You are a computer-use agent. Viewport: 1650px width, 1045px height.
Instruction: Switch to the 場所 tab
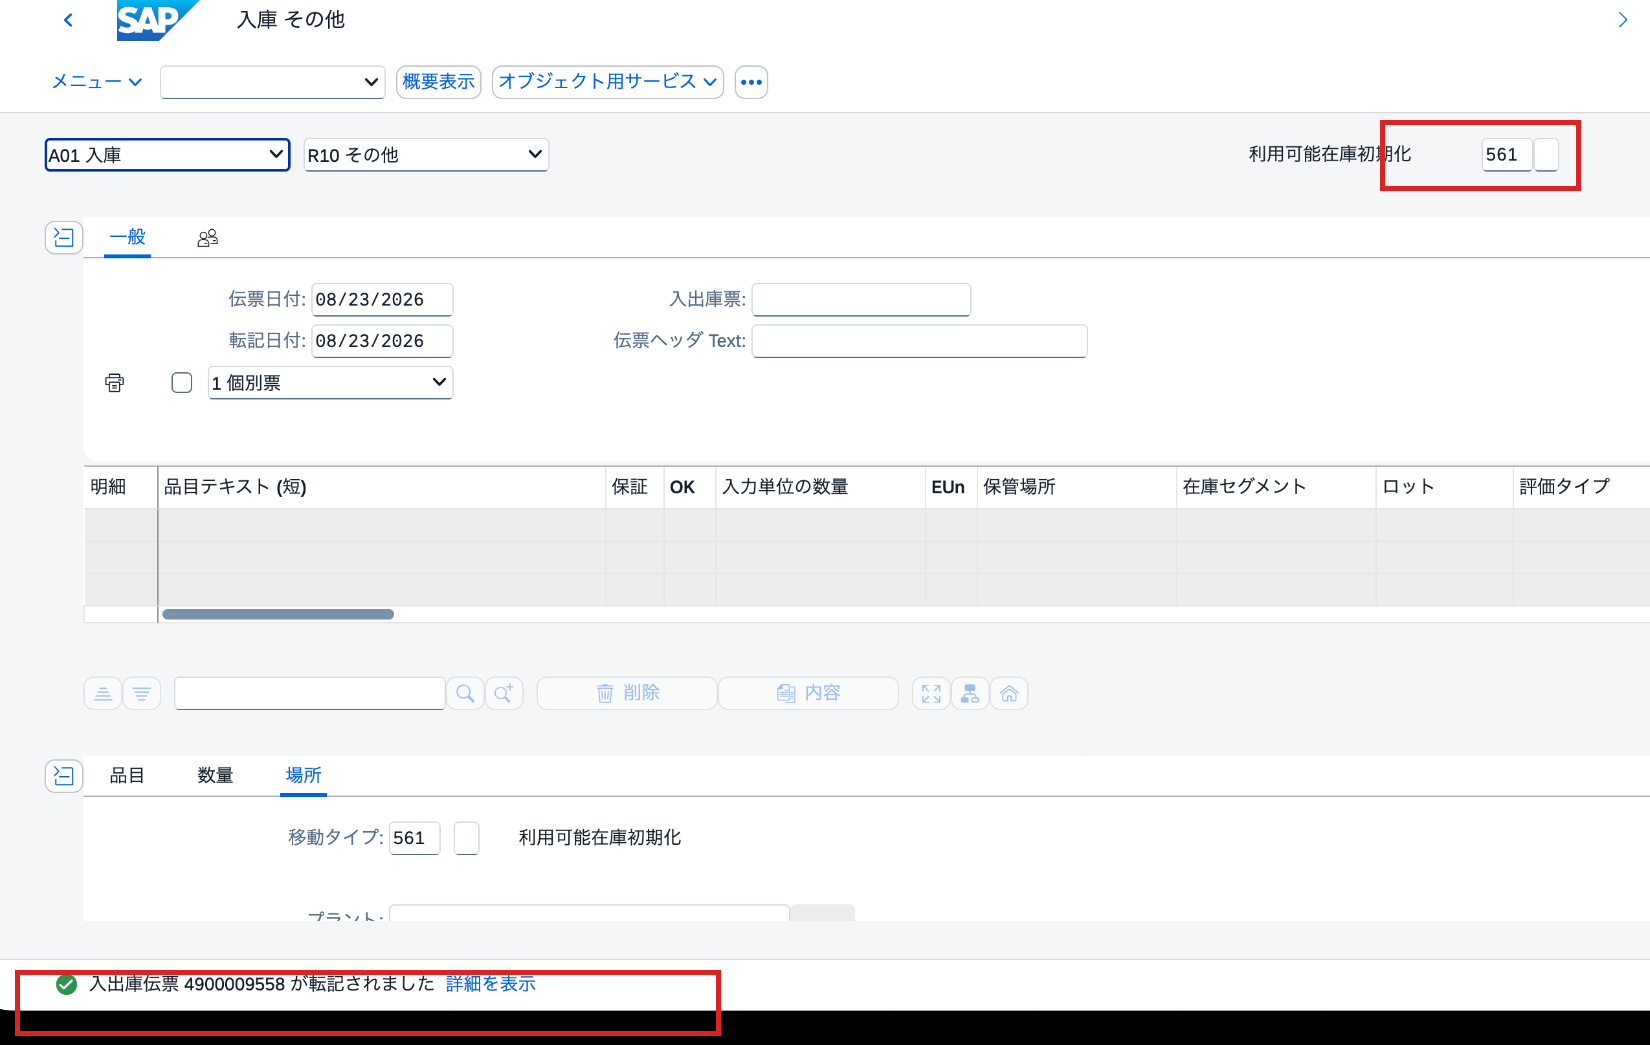click(303, 775)
